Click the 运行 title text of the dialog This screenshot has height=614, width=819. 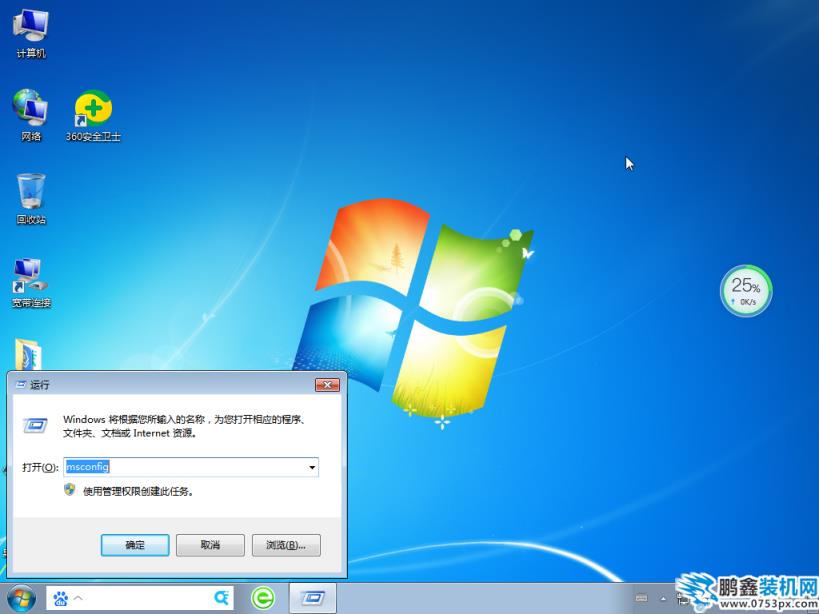pyautogui.click(x=40, y=385)
